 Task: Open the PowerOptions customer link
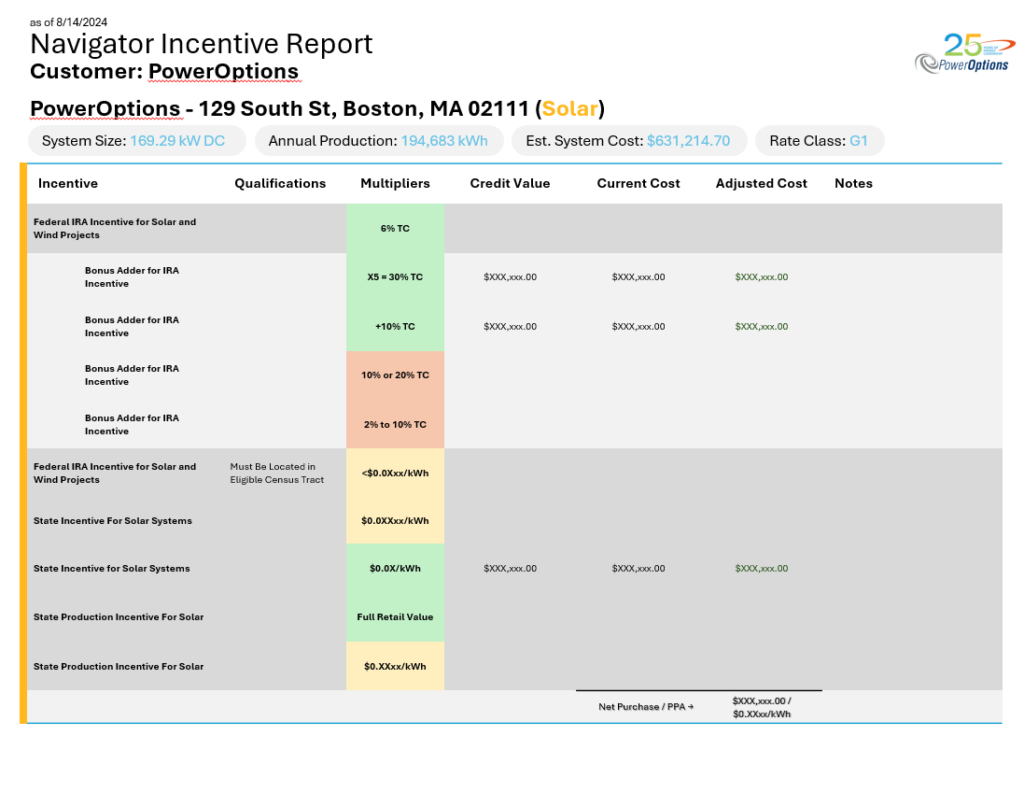point(224,71)
